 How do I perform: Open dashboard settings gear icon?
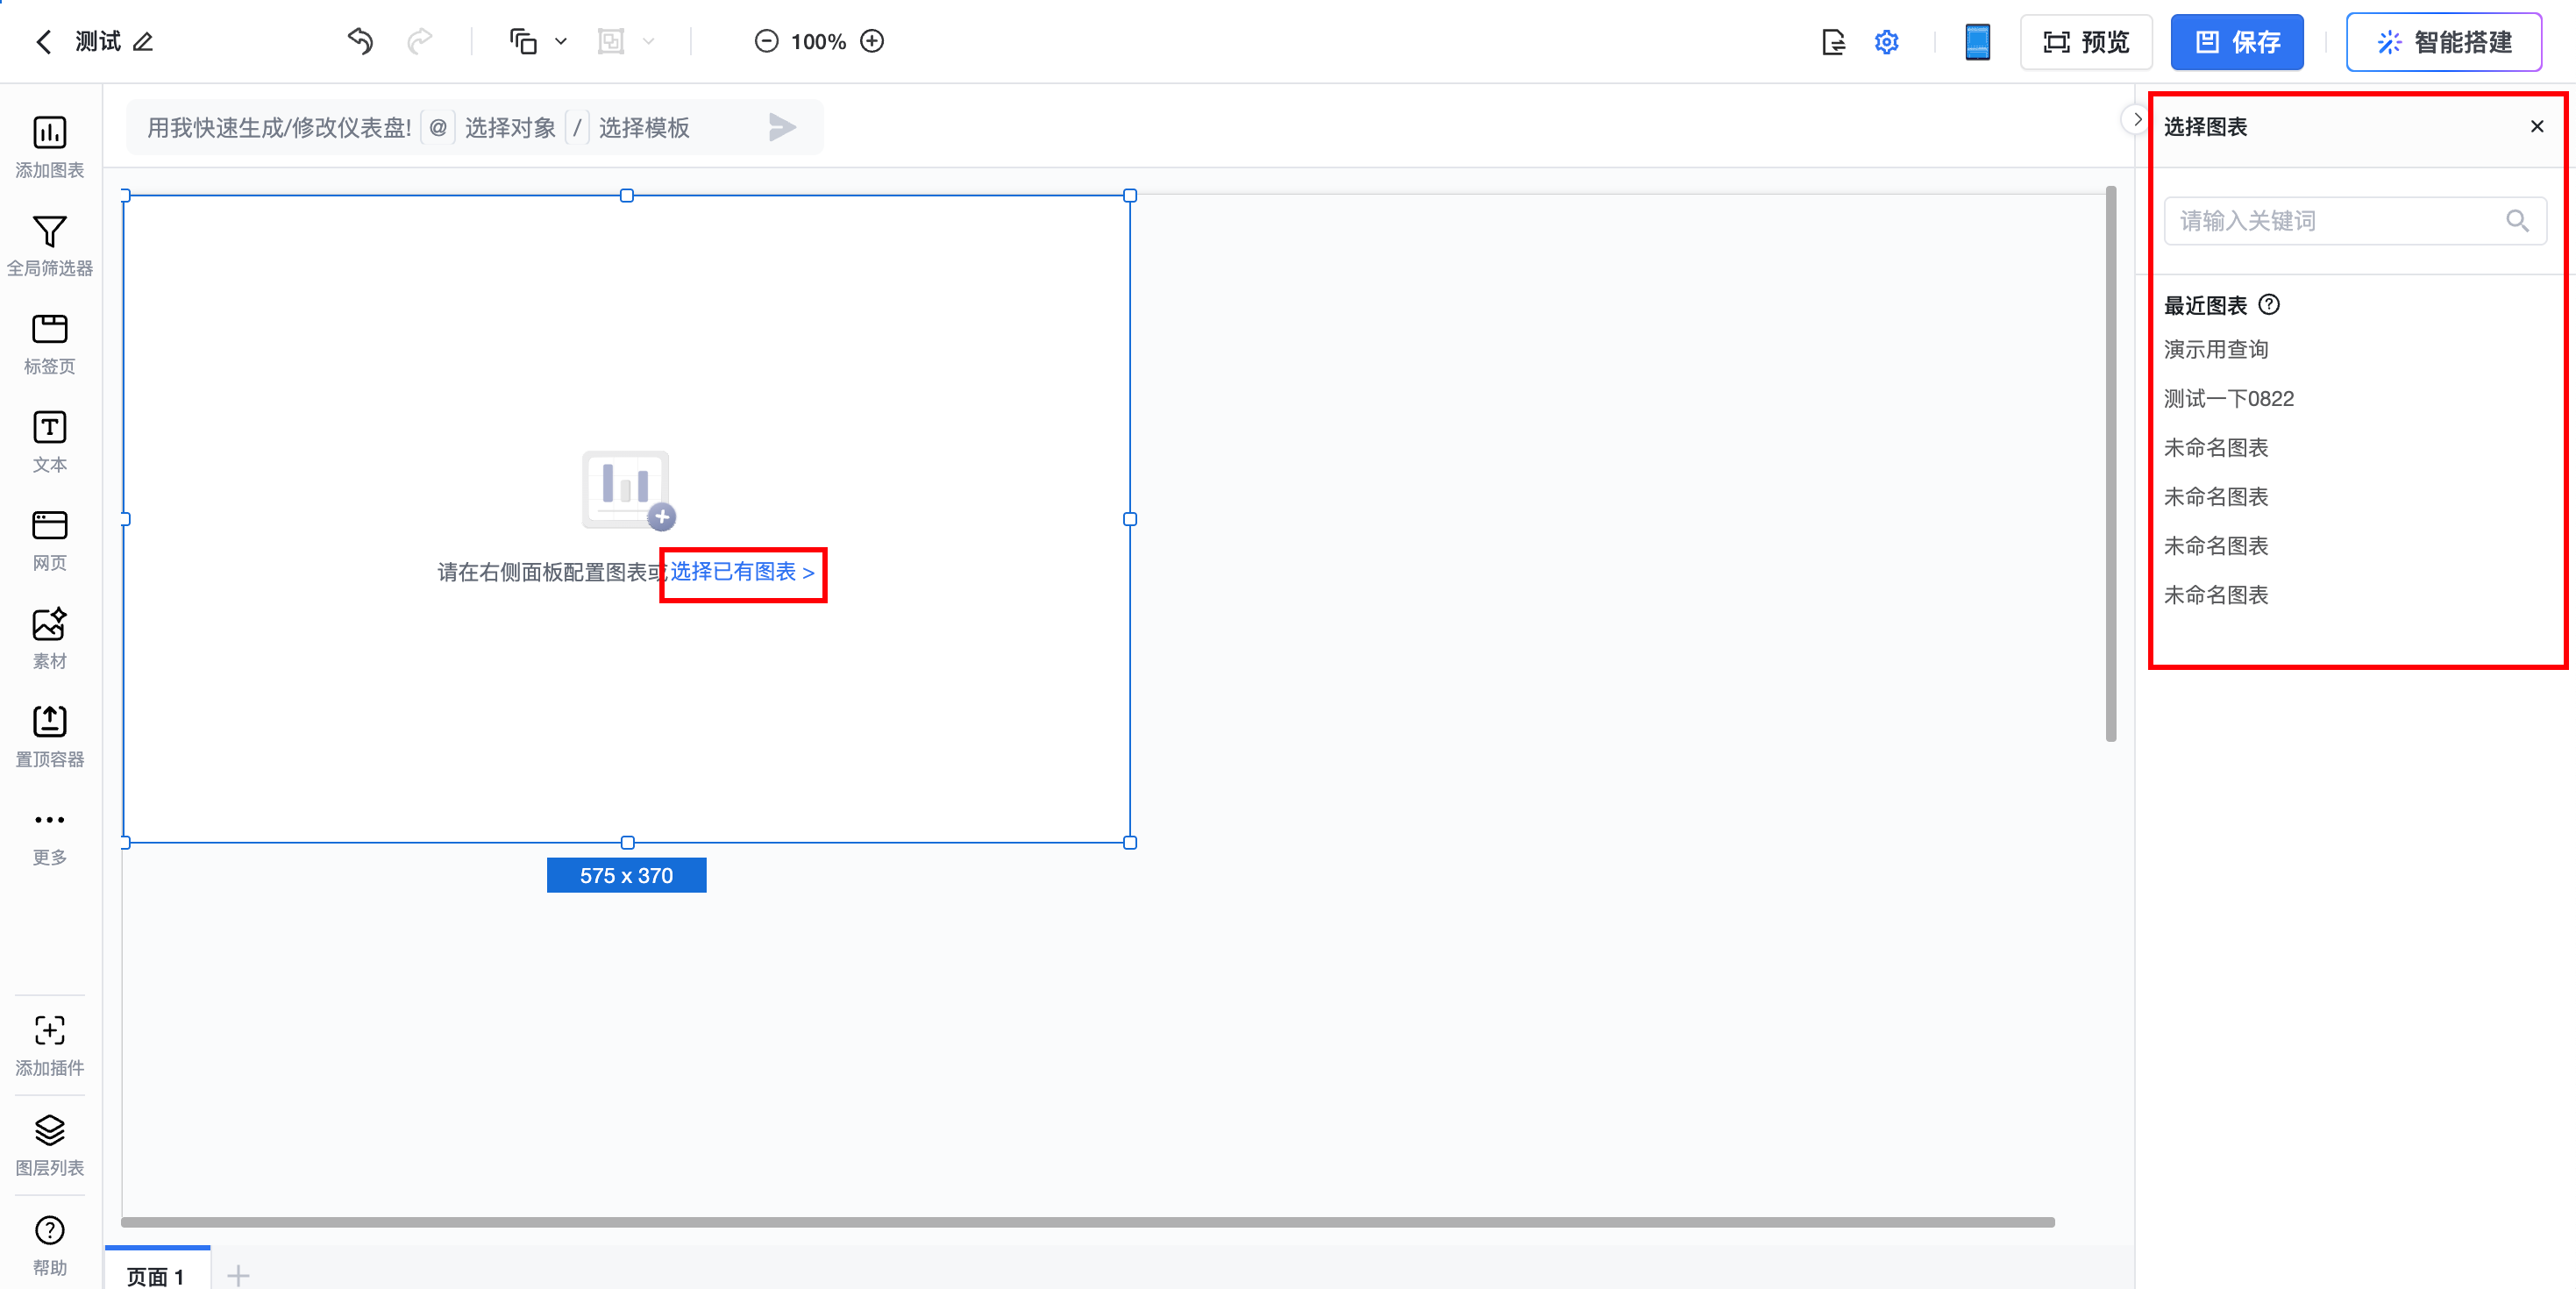click(1886, 42)
